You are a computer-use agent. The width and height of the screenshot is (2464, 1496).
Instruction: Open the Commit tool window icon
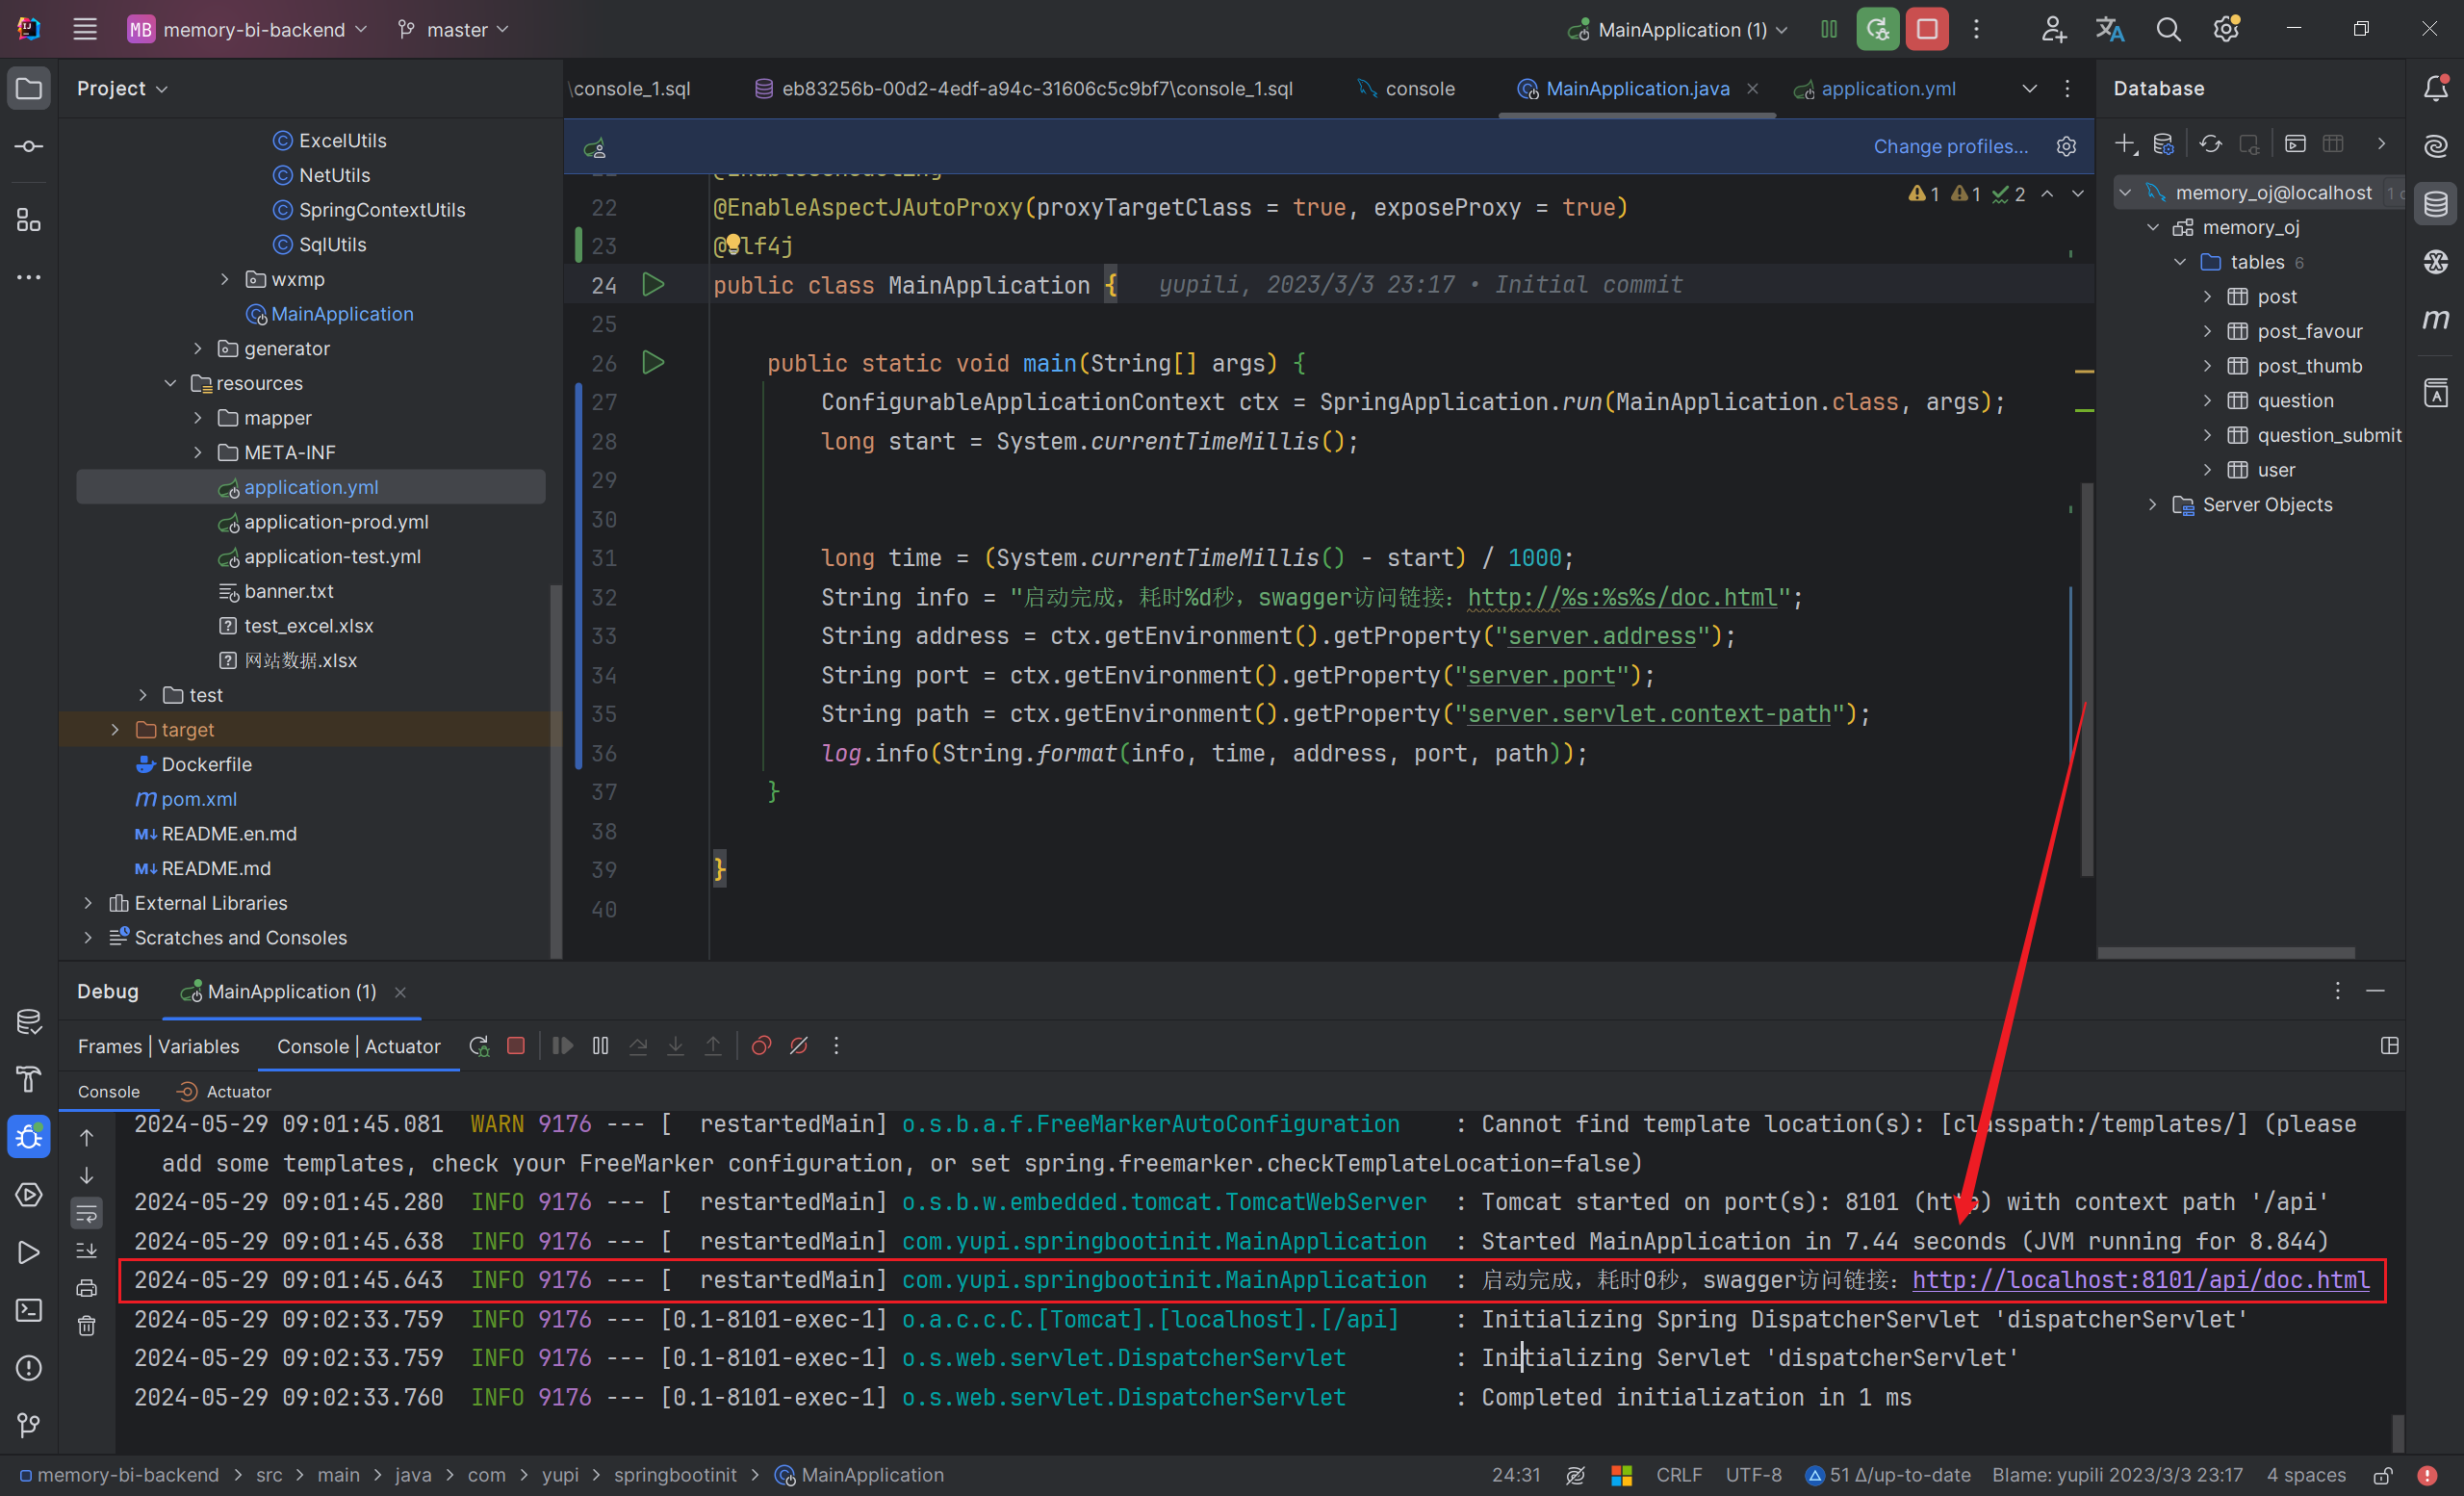click(29, 146)
